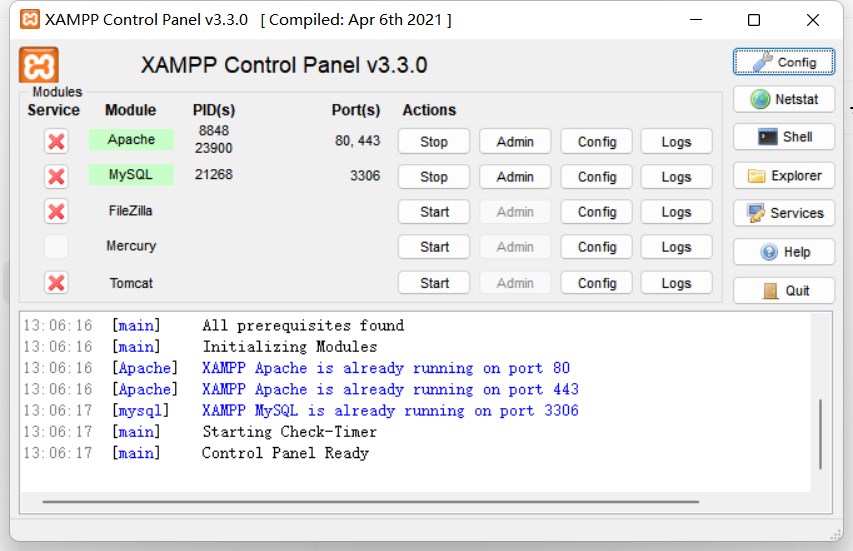Open FileZilla Config menu
The width and height of the screenshot is (853, 551).
pyautogui.click(x=596, y=212)
